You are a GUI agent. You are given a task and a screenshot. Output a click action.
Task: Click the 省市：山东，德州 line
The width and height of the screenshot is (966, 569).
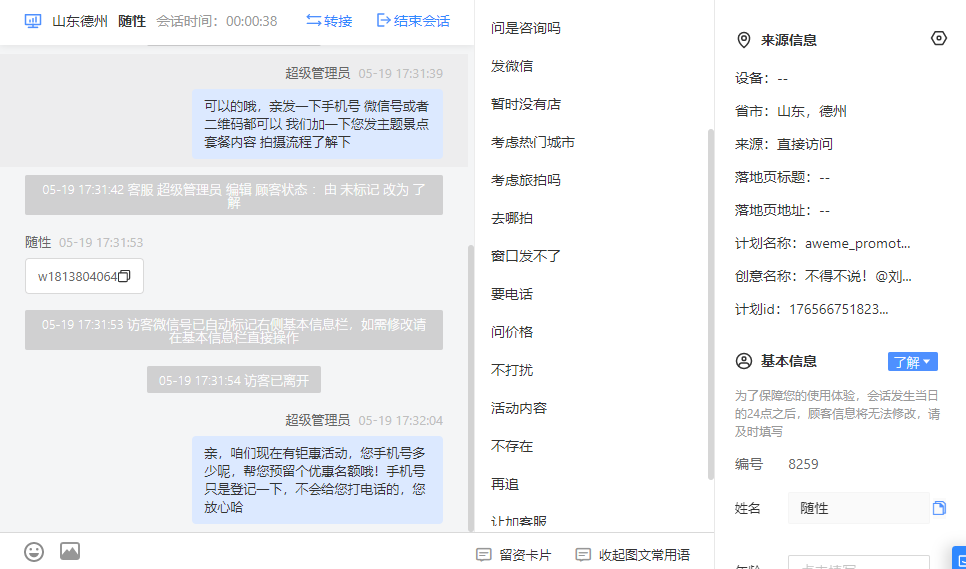790,111
